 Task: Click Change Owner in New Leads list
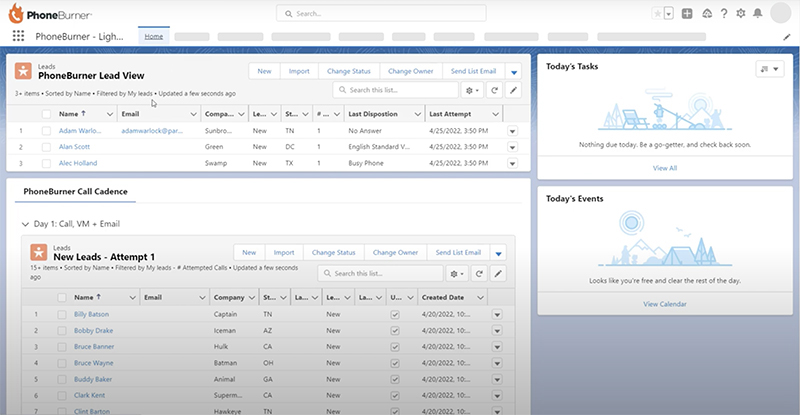point(395,253)
